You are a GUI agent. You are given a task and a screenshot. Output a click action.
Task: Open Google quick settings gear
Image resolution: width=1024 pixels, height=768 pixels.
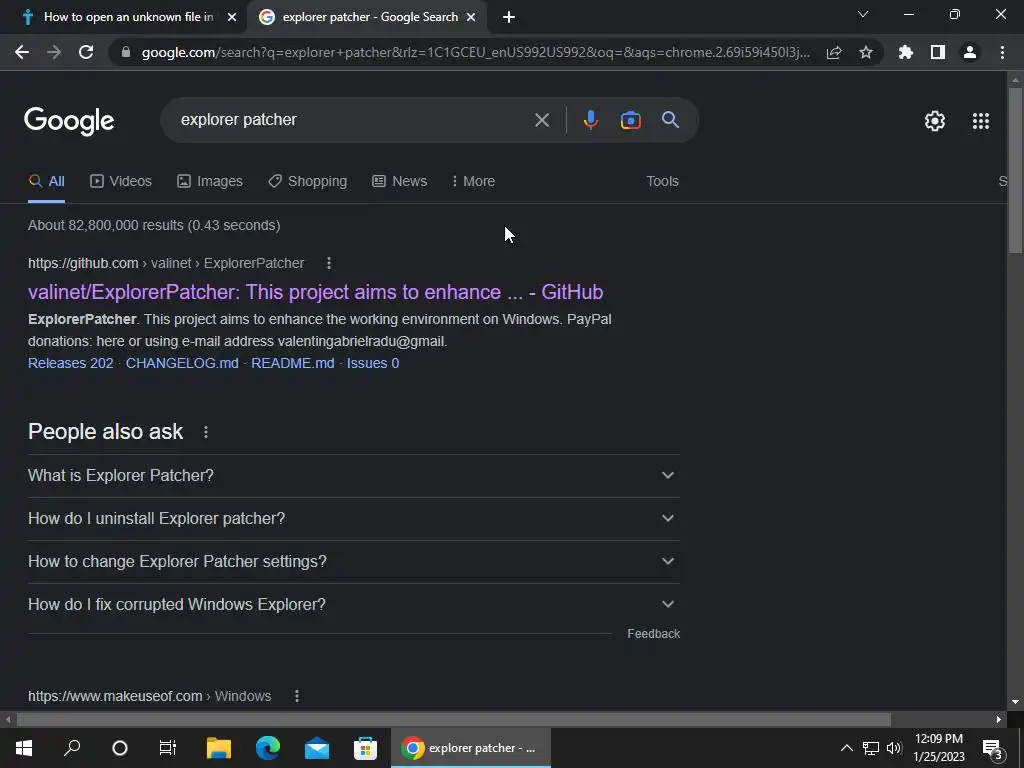coord(935,121)
